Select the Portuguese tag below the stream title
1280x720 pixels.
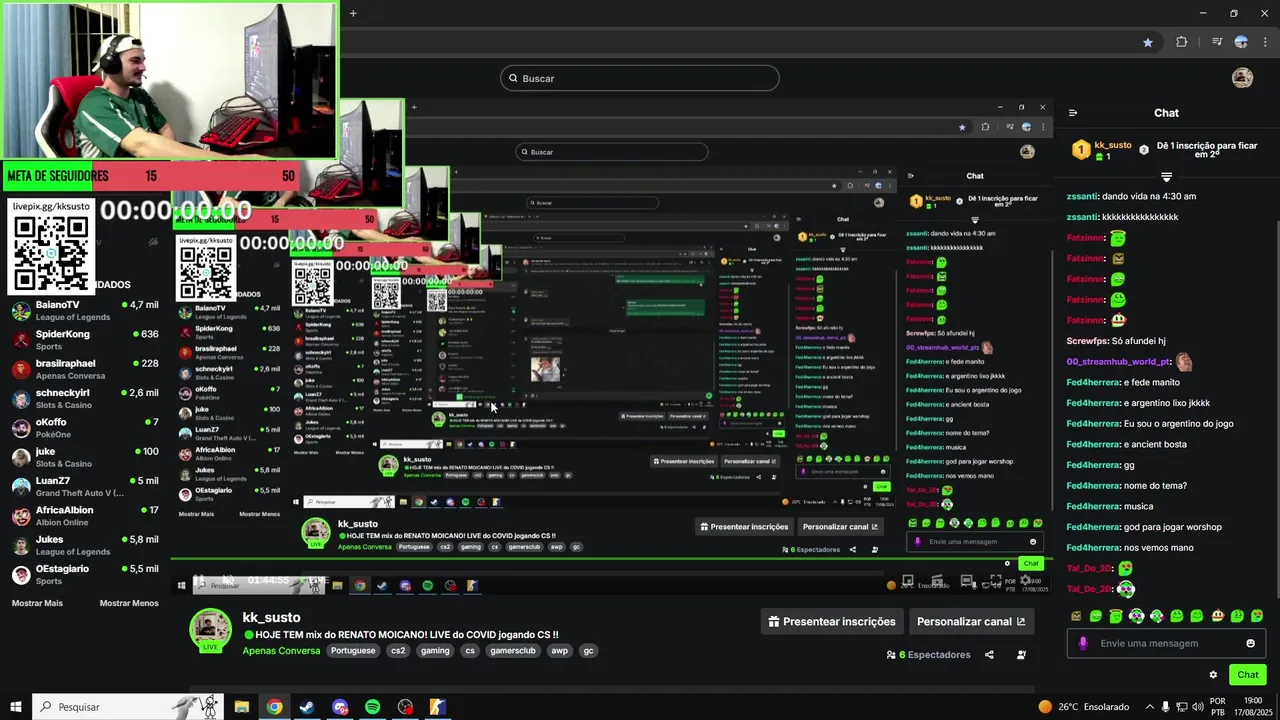[354, 651]
